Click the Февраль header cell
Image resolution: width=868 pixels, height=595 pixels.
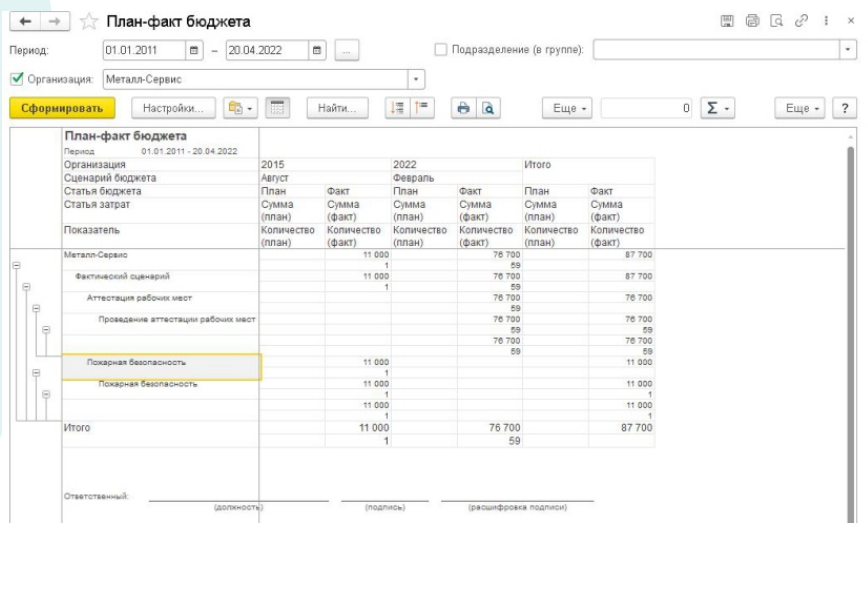(x=414, y=178)
